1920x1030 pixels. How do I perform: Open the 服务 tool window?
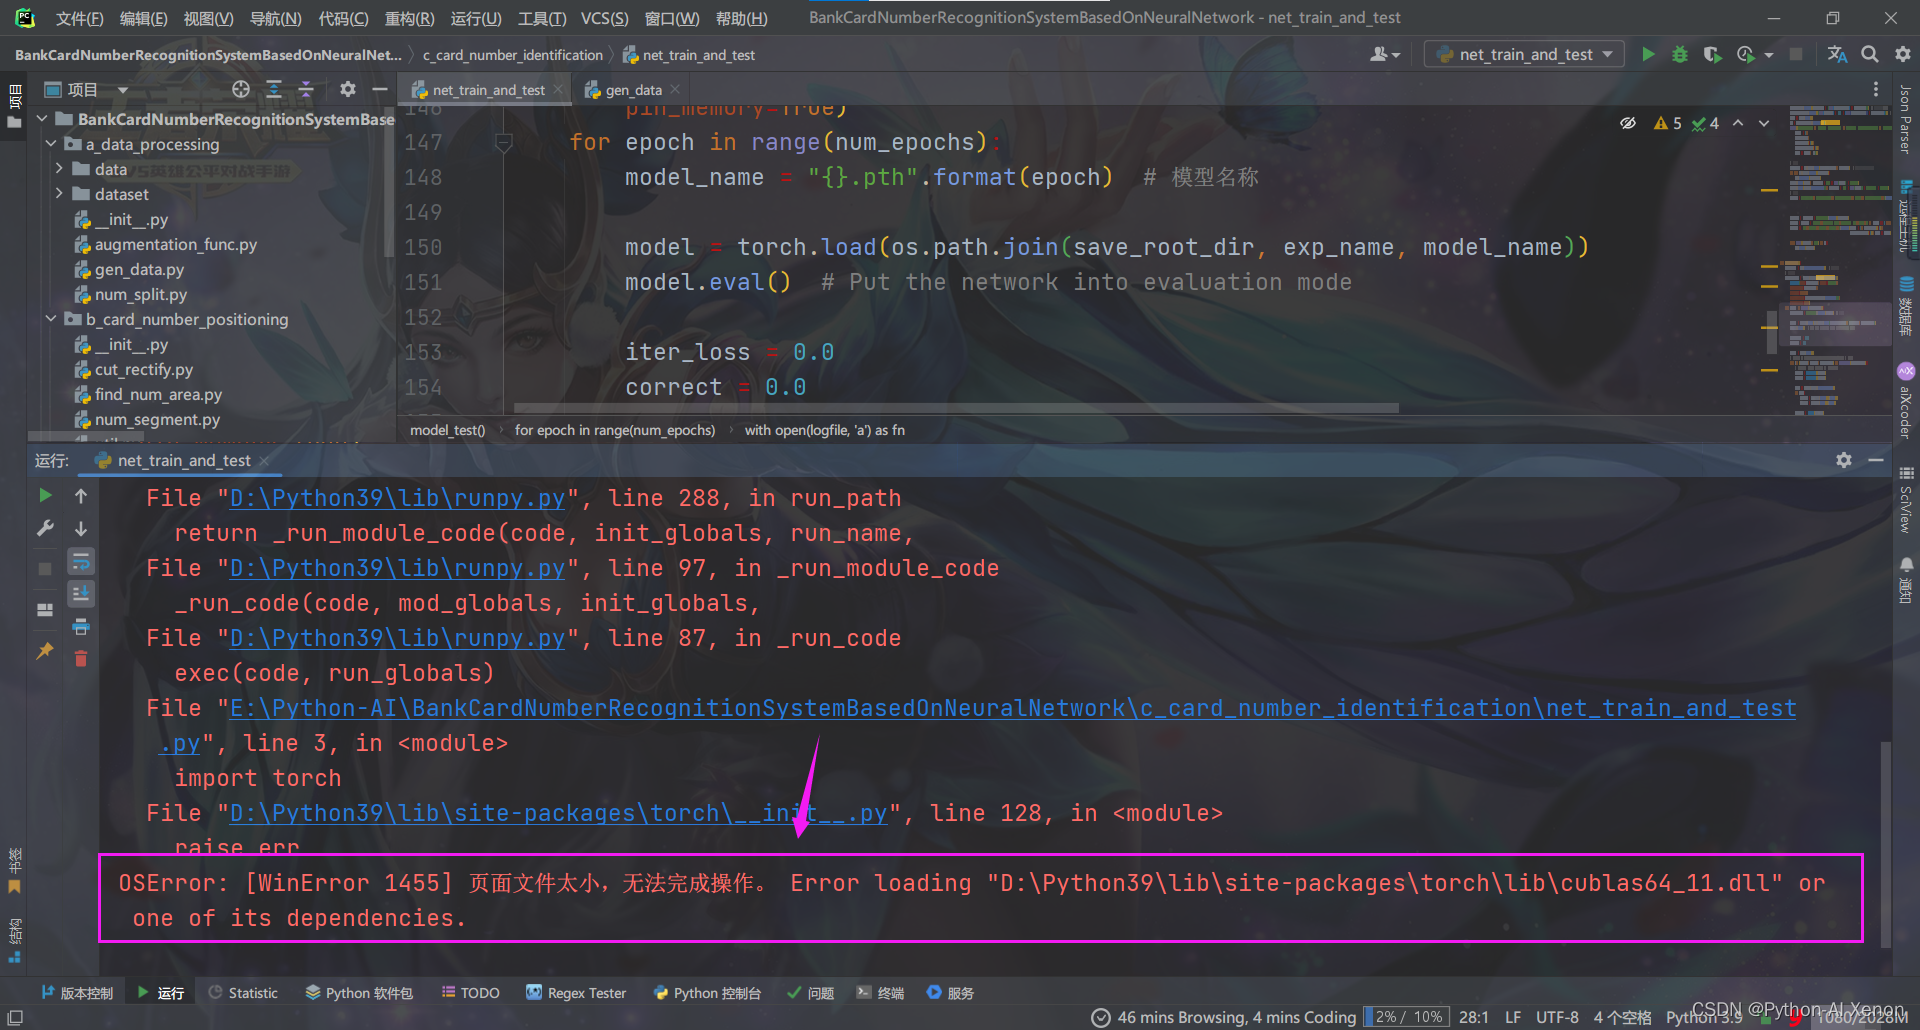950,993
